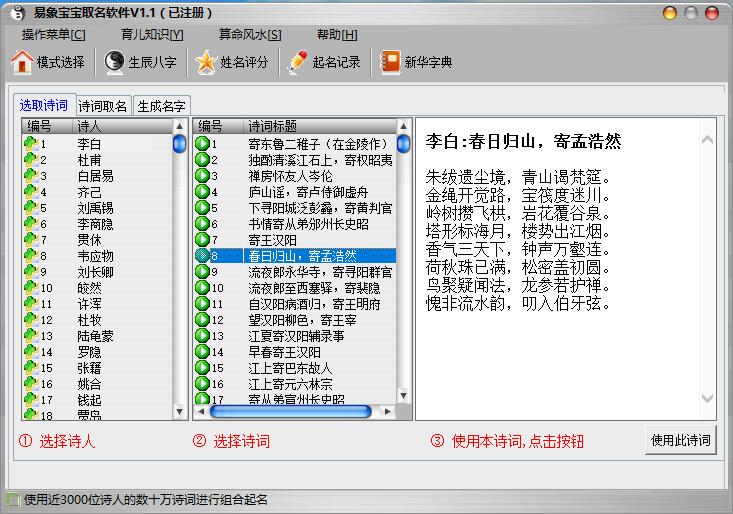Screen dimensions: 733x514
Task: Click the icon beside poet 杜甫
Action: 31,159
